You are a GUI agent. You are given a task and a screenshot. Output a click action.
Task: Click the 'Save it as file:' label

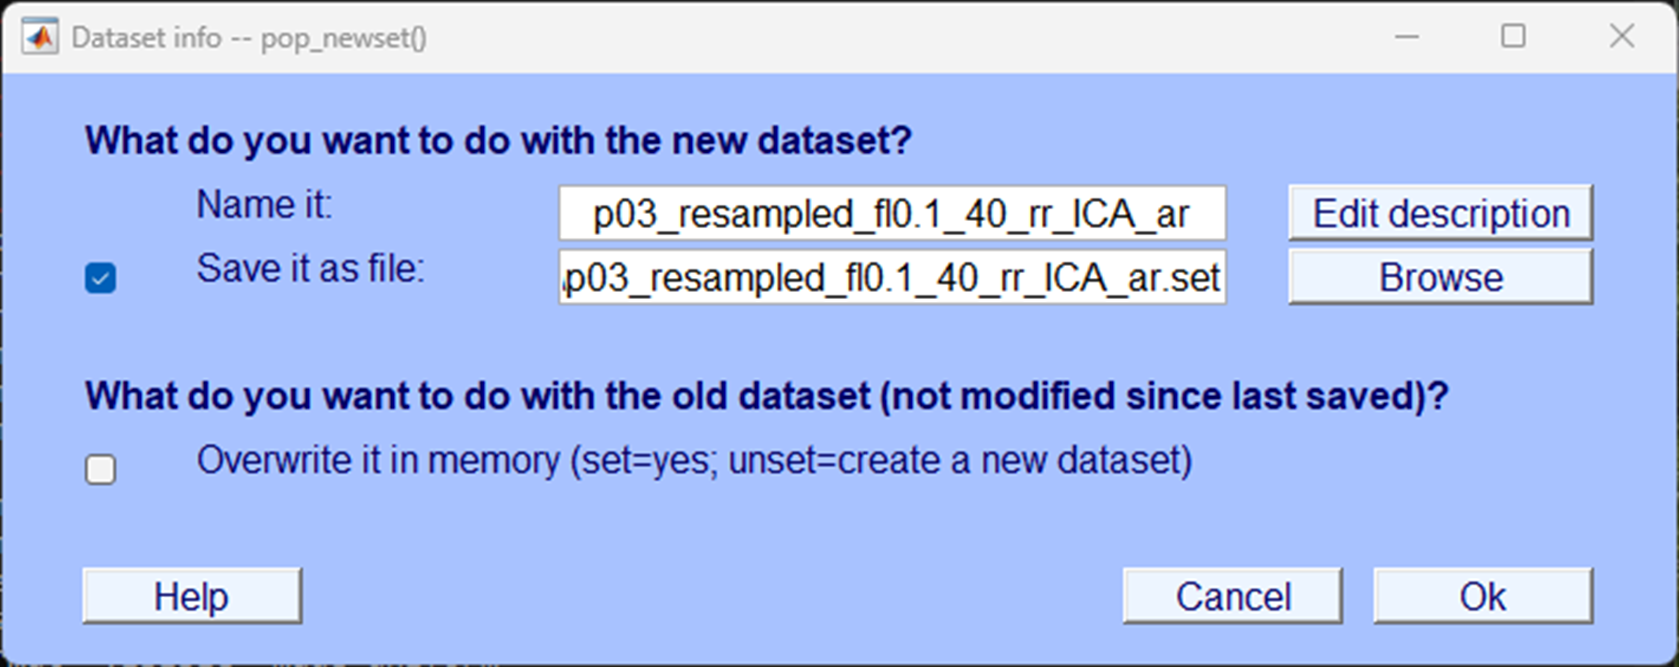pyautogui.click(x=310, y=268)
